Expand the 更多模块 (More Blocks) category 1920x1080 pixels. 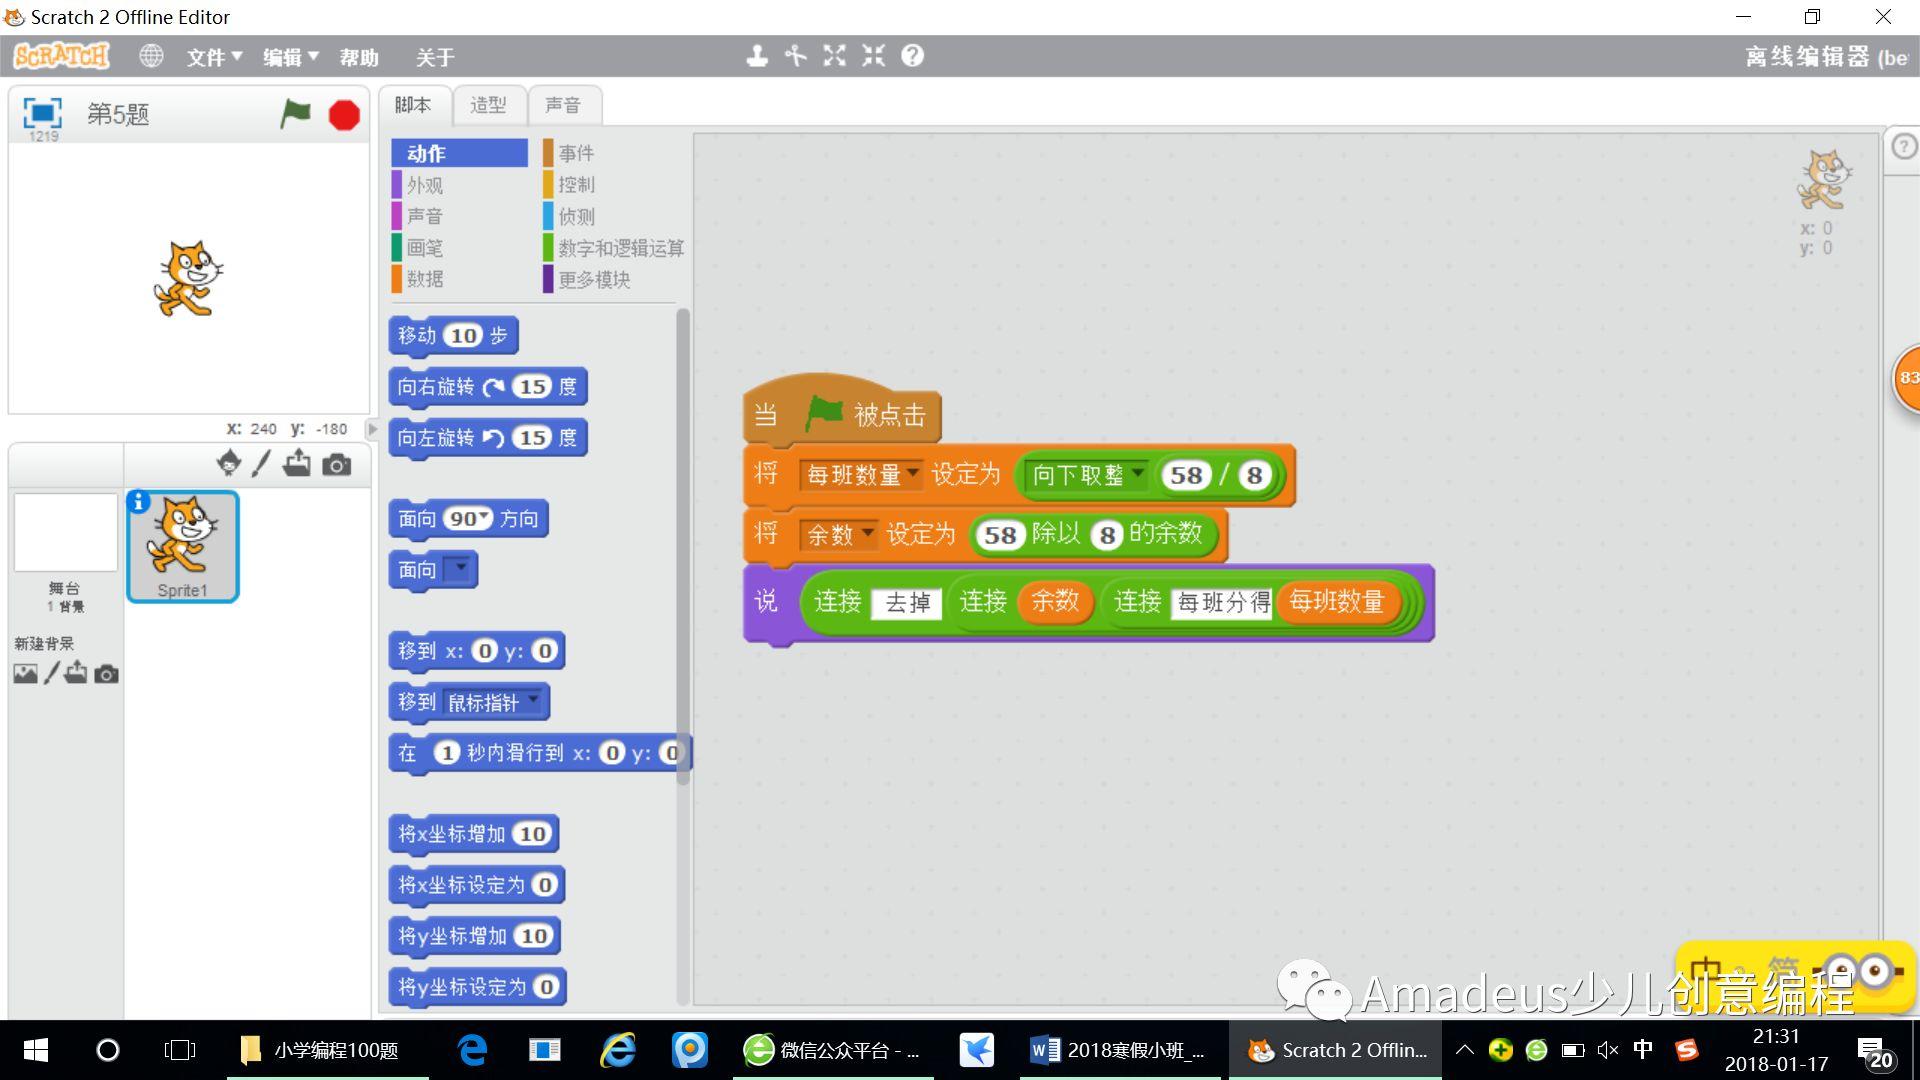tap(593, 277)
